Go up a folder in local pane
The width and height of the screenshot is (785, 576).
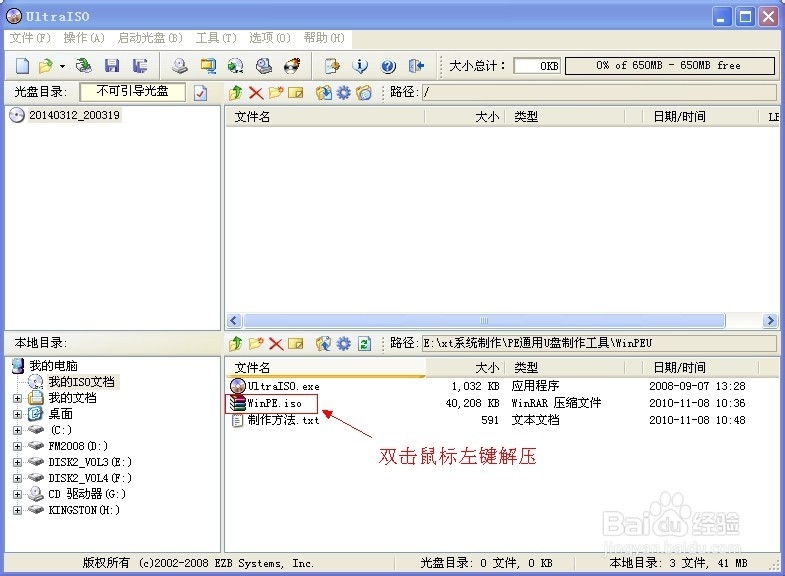pyautogui.click(x=235, y=344)
